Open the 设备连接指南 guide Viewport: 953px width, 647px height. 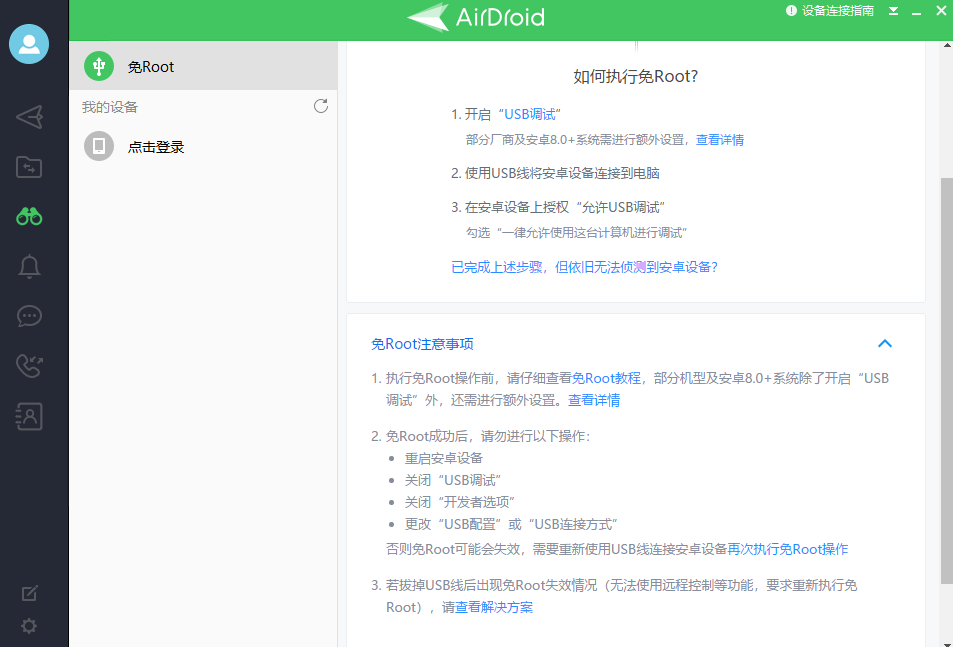830,11
